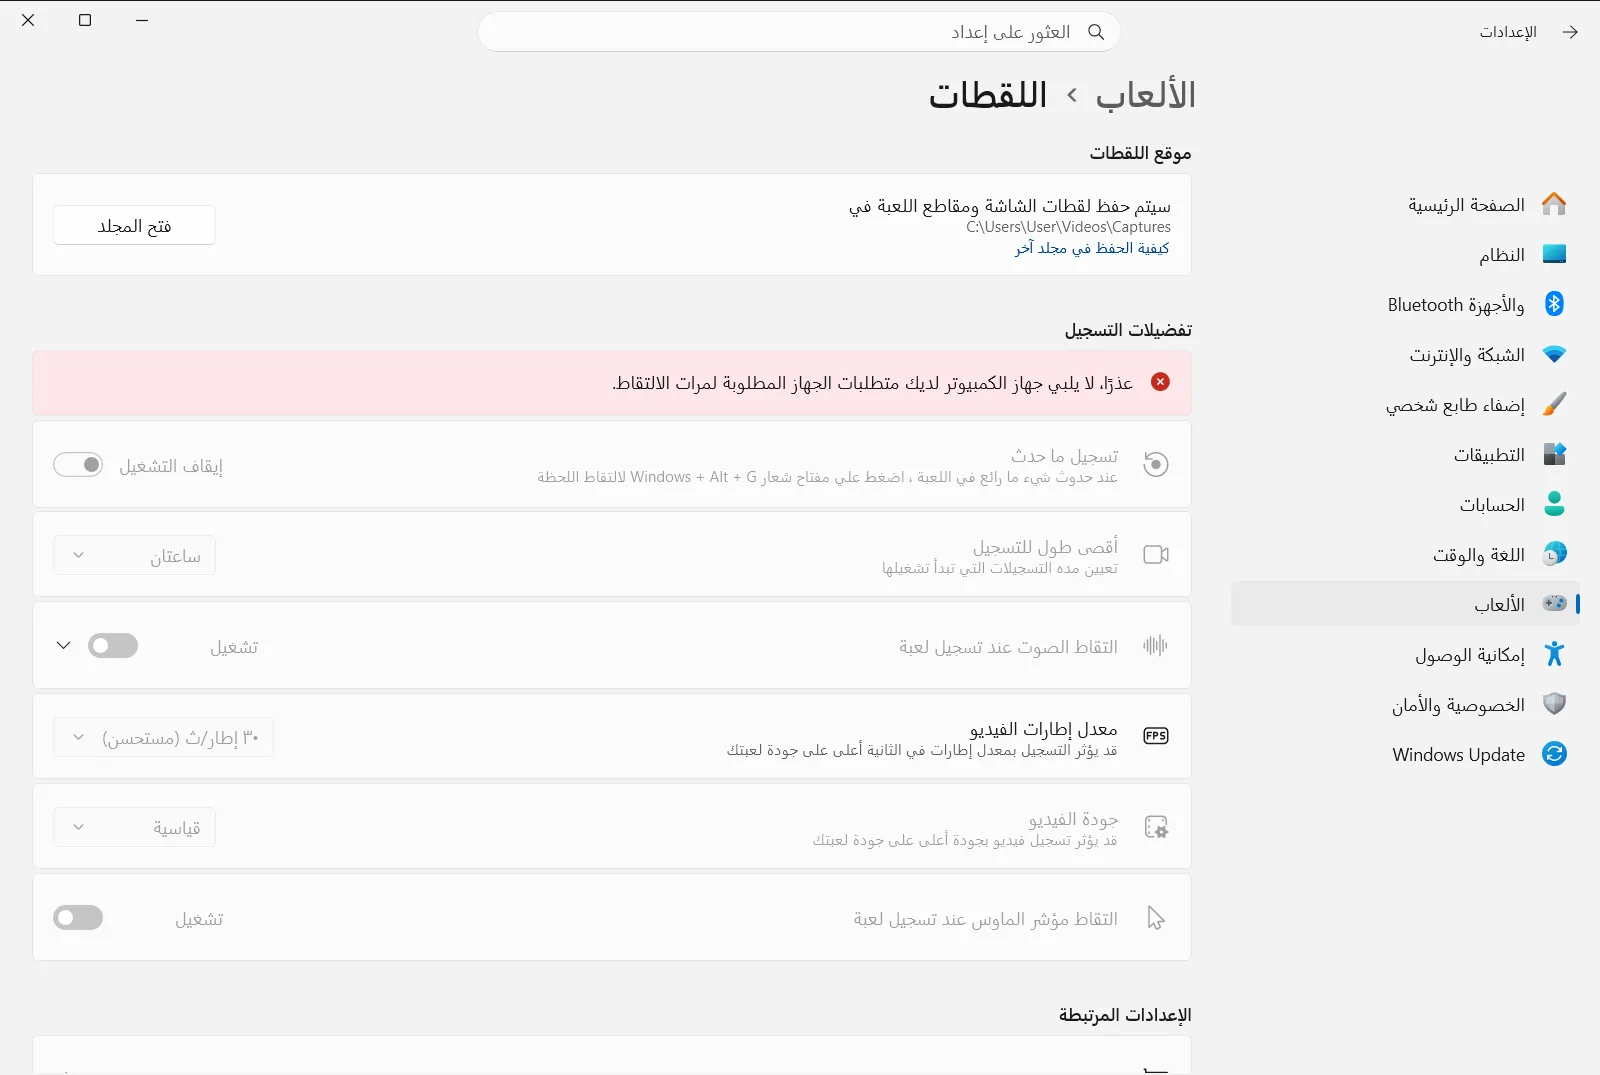Click the audio waveform icon
The width and height of the screenshot is (1600, 1075).
point(1156,646)
